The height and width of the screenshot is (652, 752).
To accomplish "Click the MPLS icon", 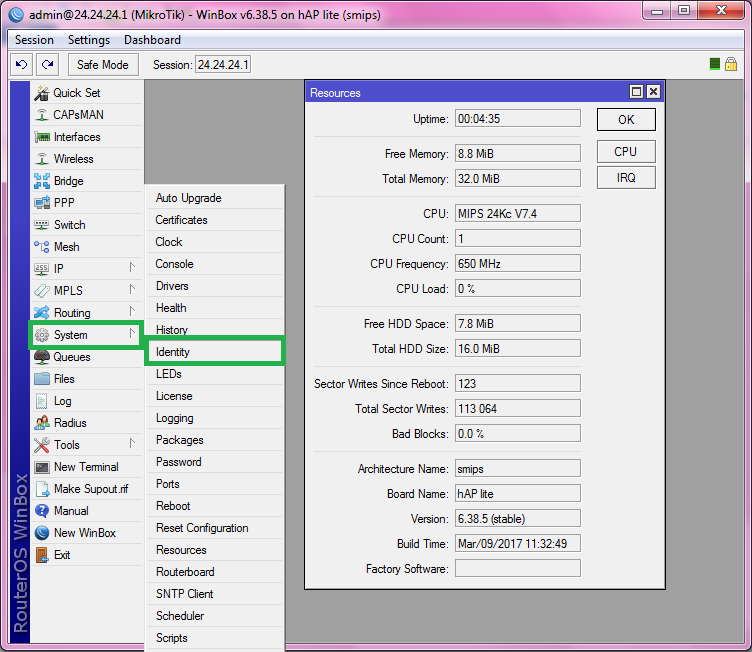I will point(42,291).
